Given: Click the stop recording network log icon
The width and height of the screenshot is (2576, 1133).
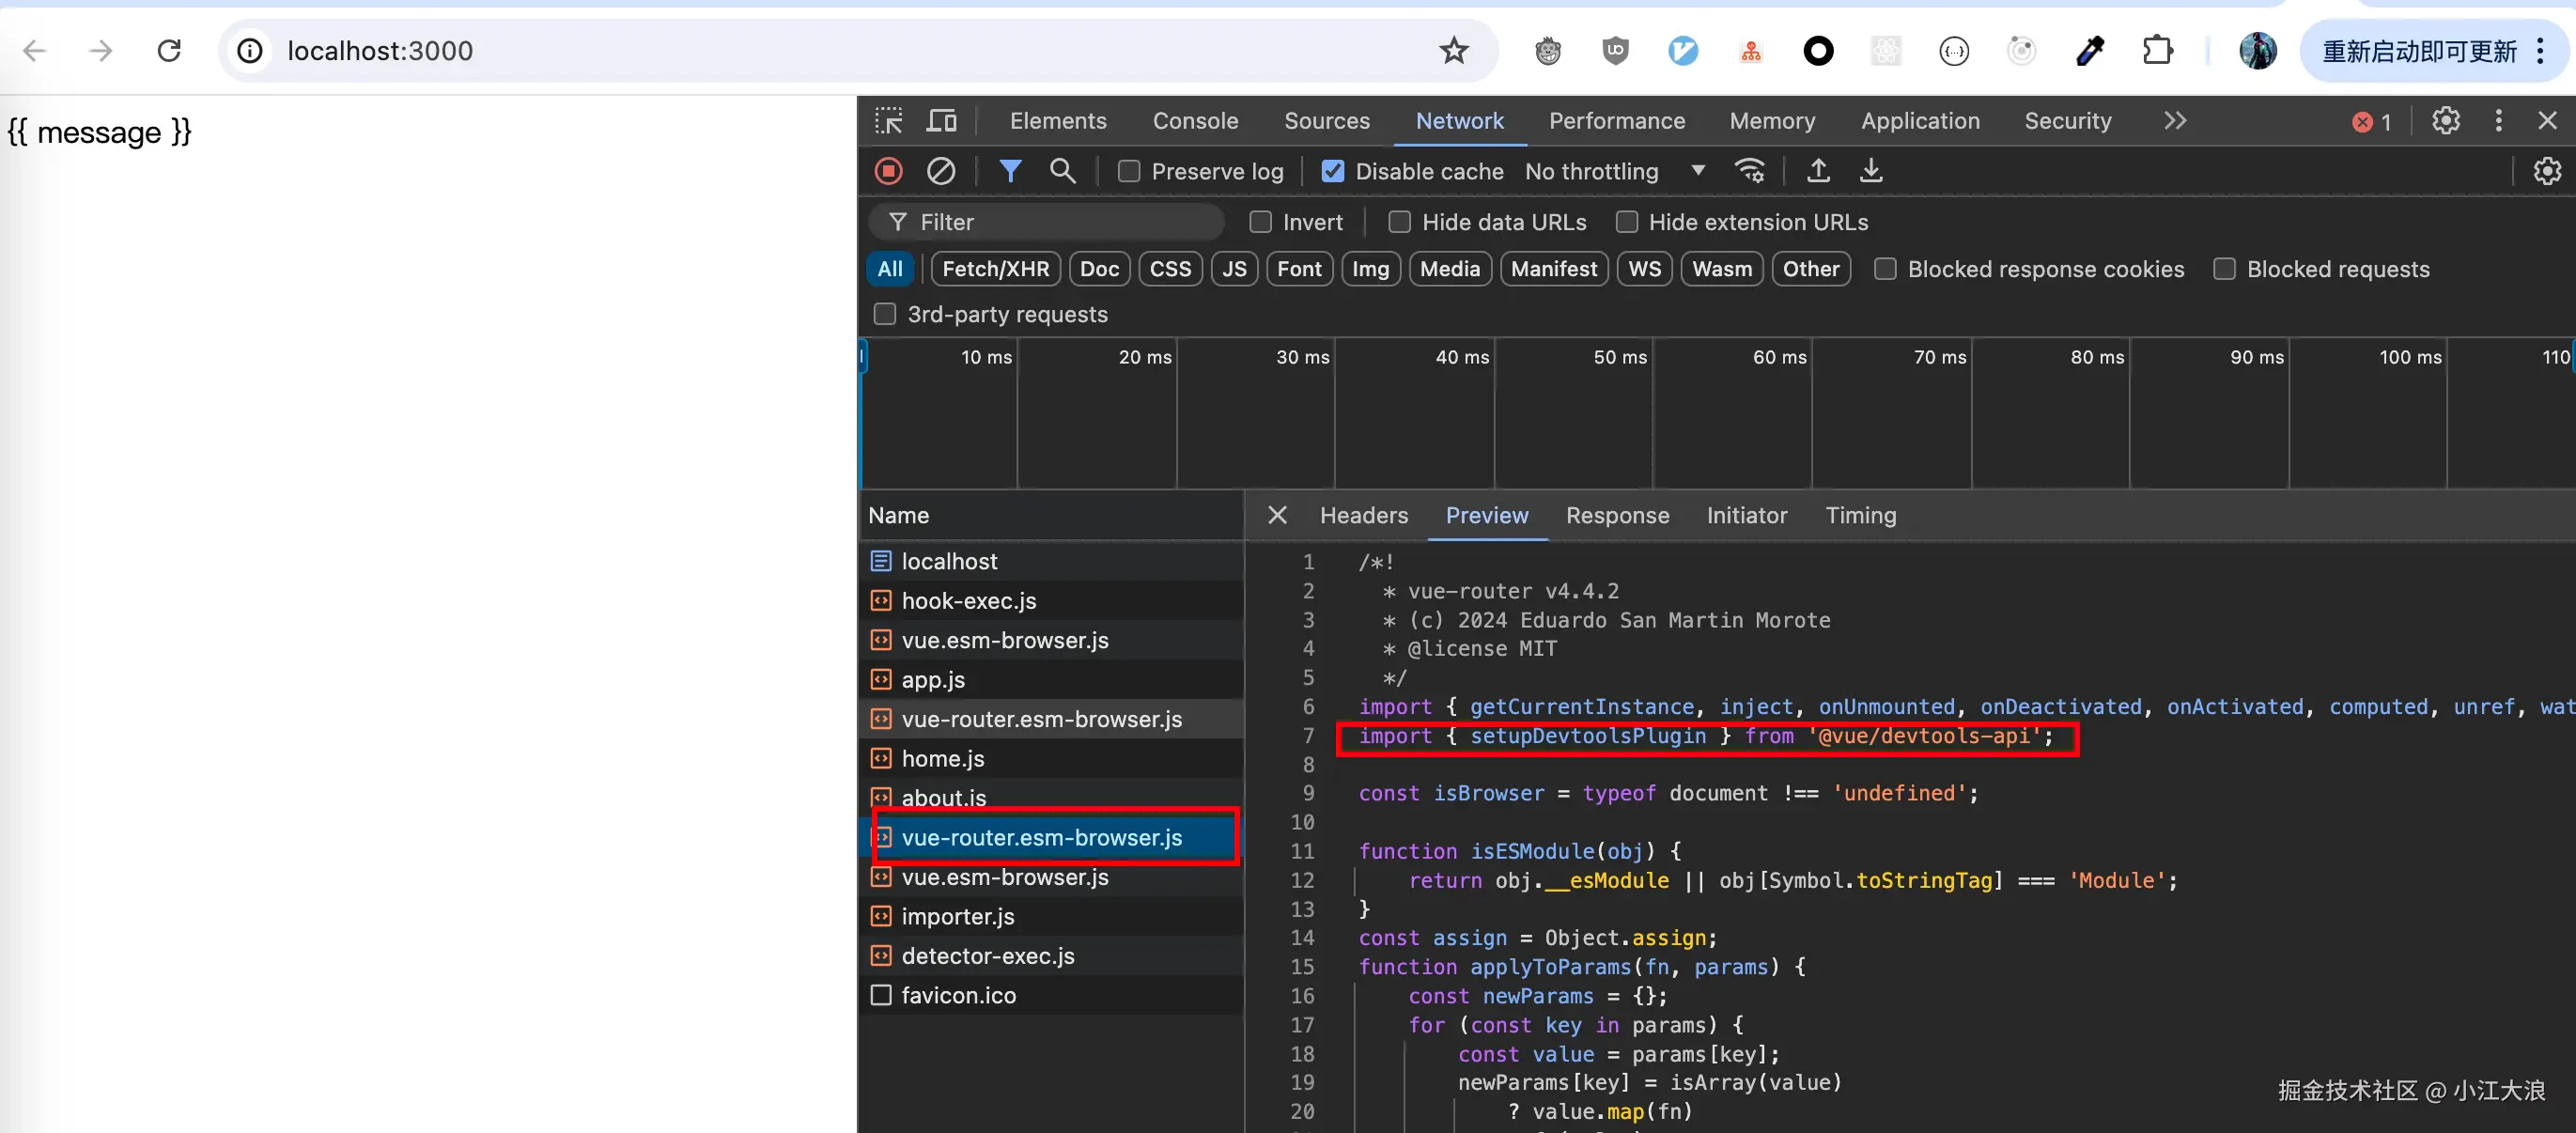Looking at the screenshot, I should 888,171.
